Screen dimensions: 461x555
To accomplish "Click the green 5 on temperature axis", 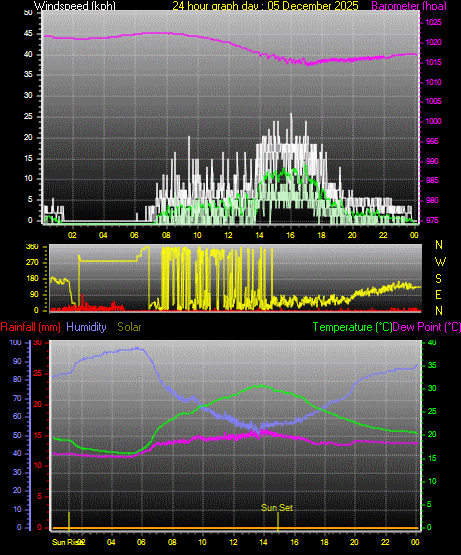I will tap(429, 504).
